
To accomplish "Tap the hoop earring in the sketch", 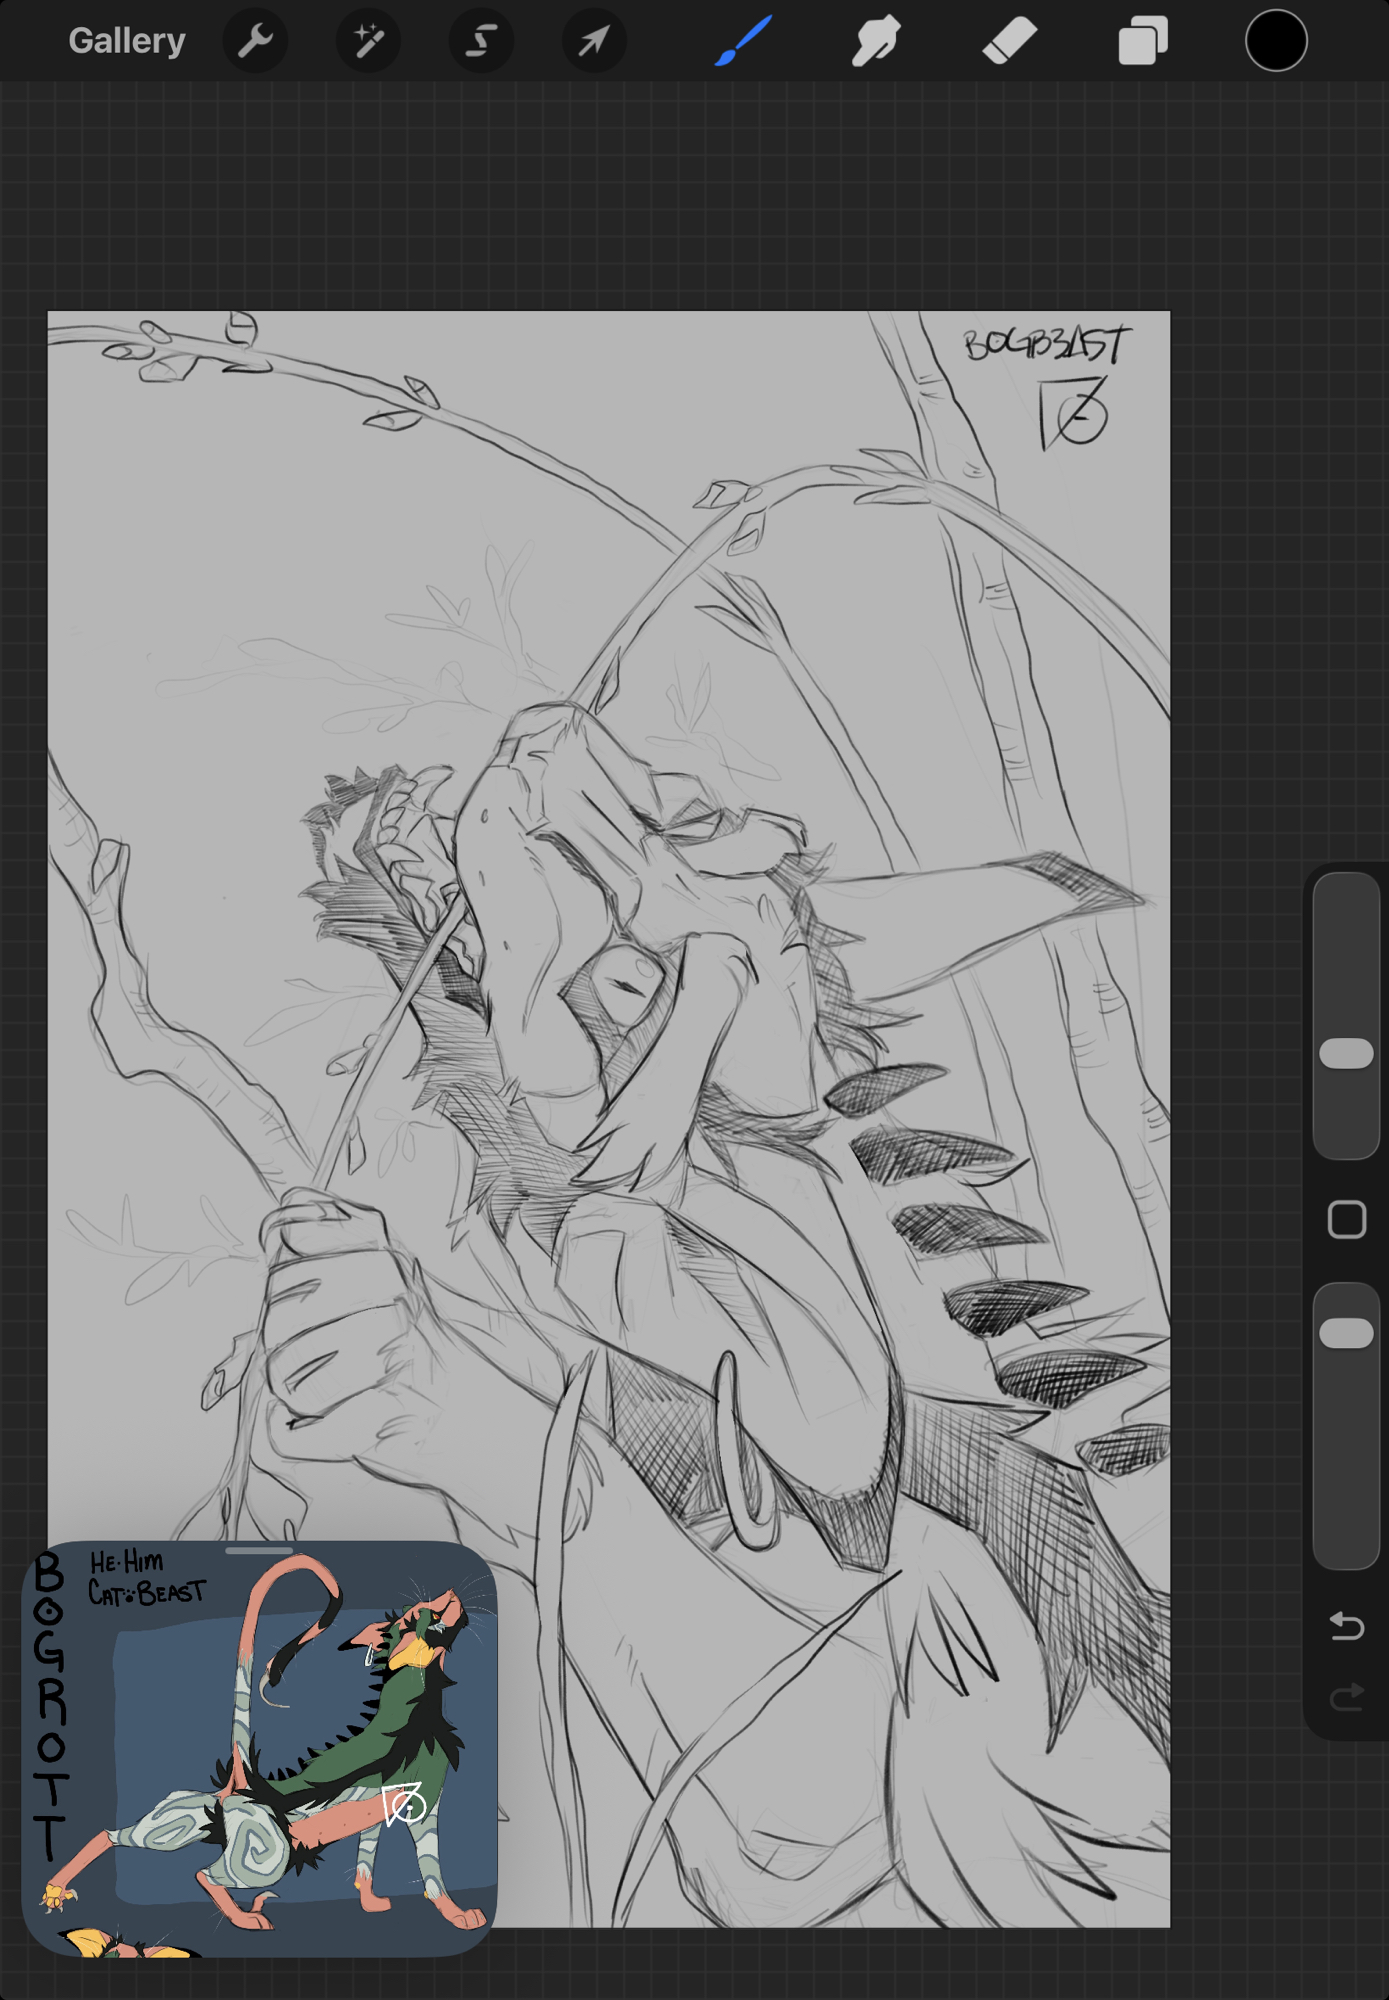I will 740,1450.
